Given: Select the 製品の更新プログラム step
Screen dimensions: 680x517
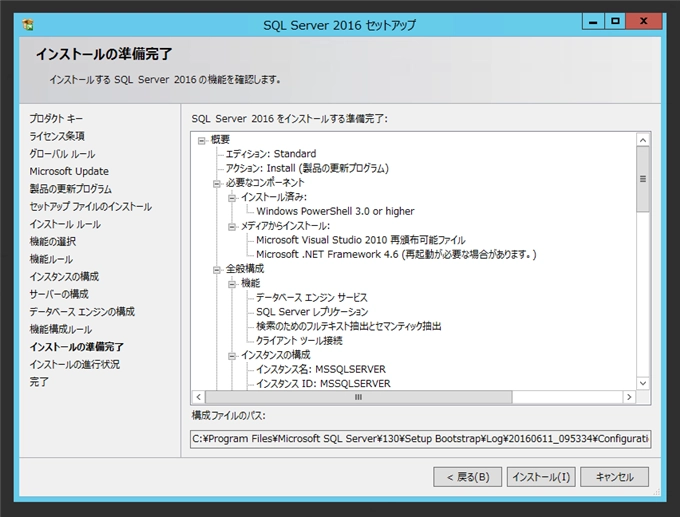Looking at the screenshot, I should point(70,189).
